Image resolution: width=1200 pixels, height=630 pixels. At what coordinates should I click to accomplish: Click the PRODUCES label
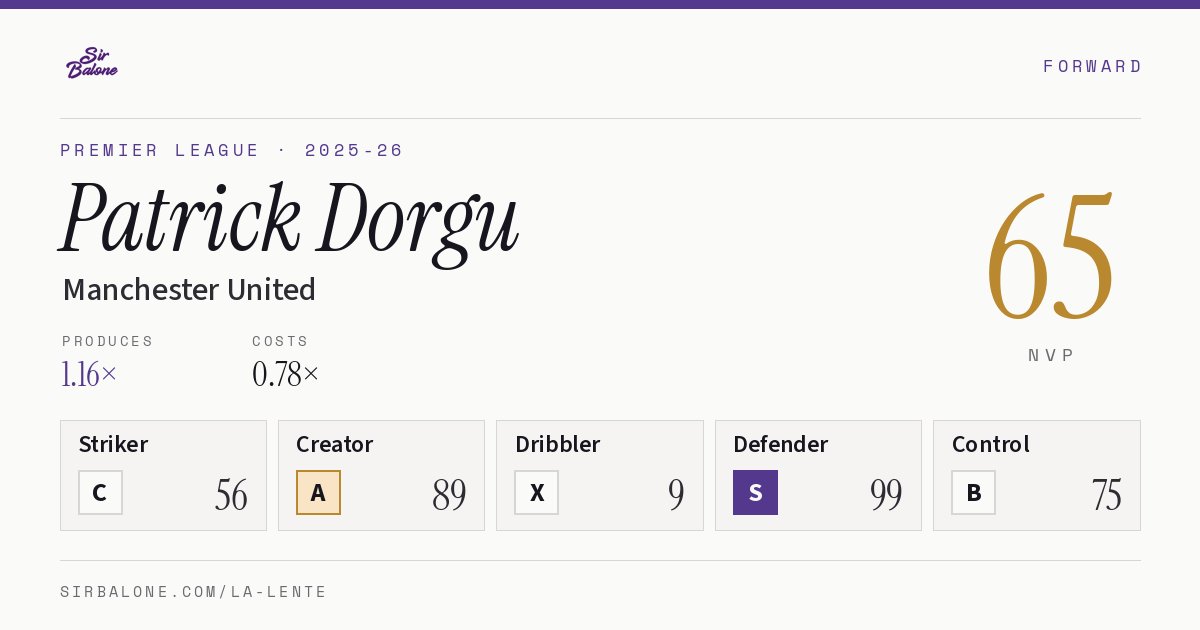tap(108, 341)
